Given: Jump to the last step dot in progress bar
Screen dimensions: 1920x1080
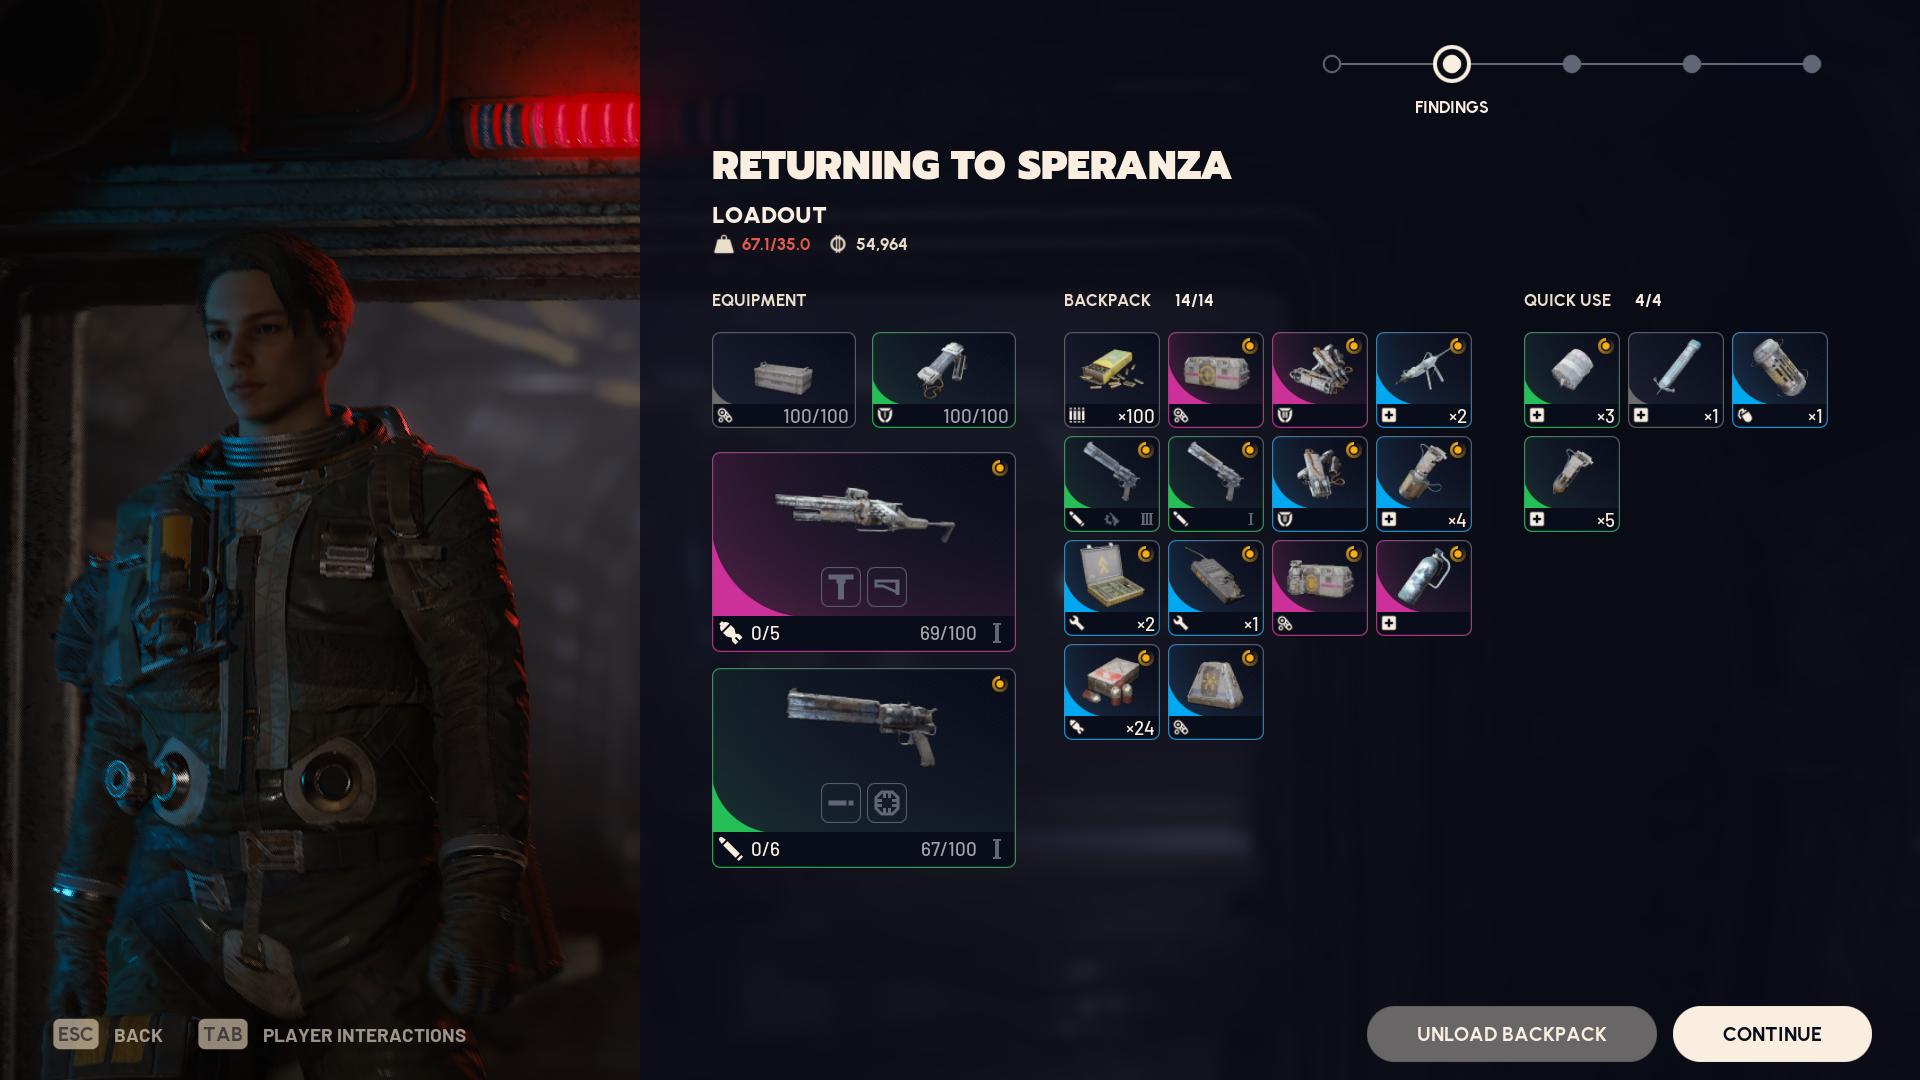Looking at the screenshot, I should pyautogui.click(x=1811, y=64).
